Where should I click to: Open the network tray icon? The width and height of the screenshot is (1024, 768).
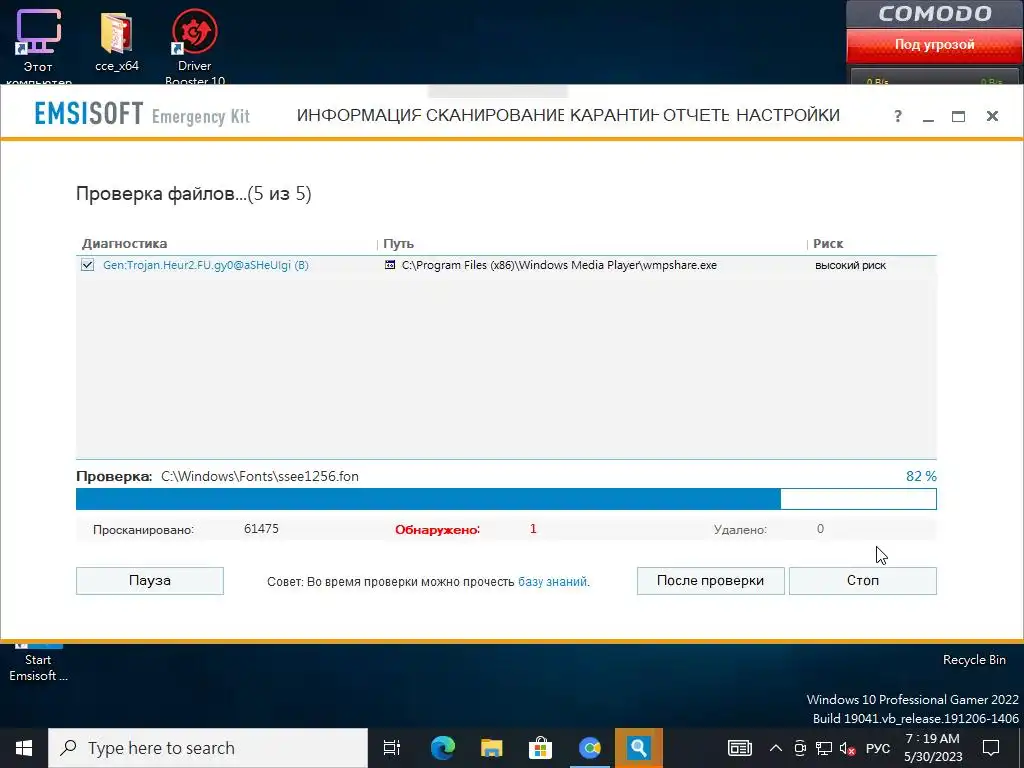(x=824, y=748)
